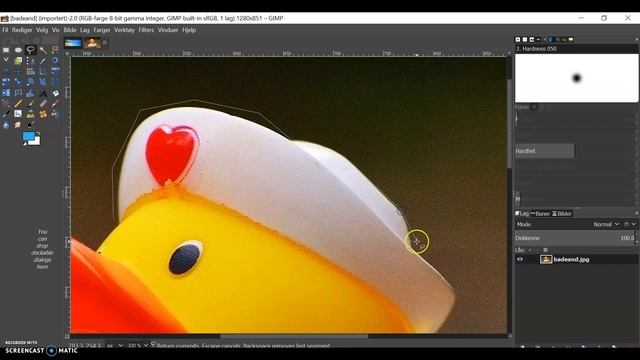Toggle visibility eye of badeand.jpg layer
640x360 pixels.
tap(520, 259)
